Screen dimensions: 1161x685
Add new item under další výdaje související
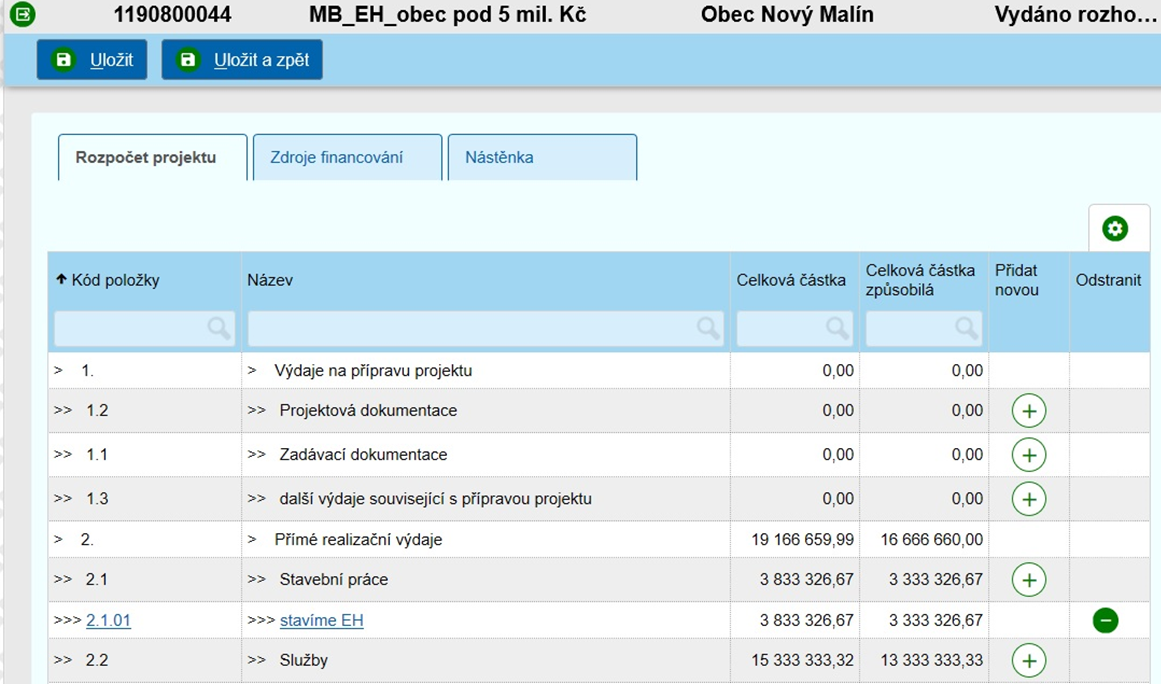point(1029,499)
